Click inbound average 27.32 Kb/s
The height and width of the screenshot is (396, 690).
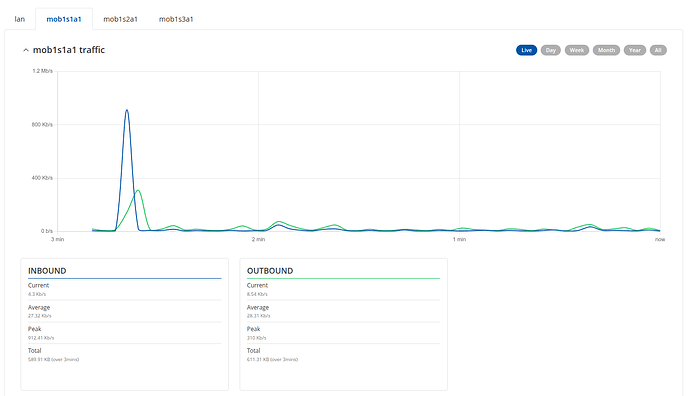tap(40, 316)
